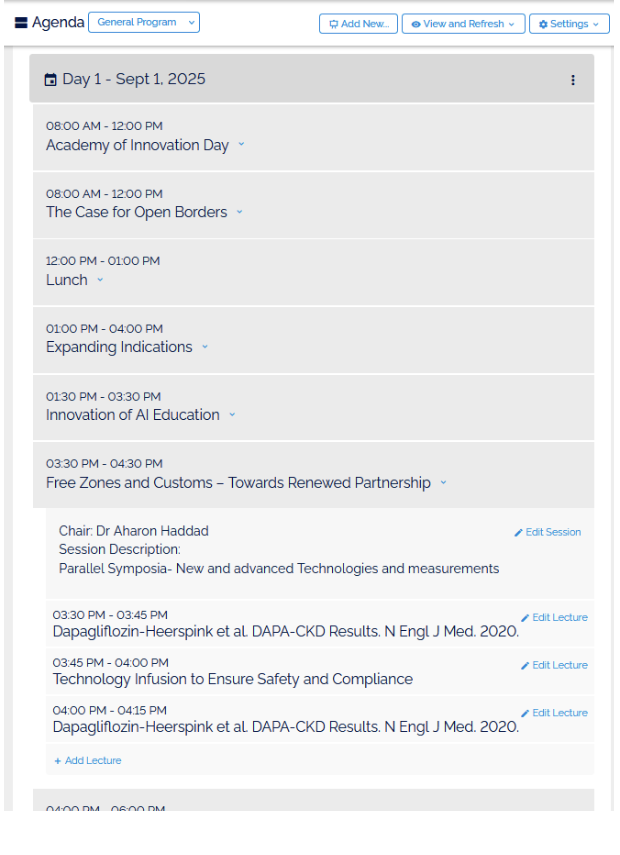Screen dimensions: 620x855
Task: Click the Add Lecture link
Action: (x=92, y=761)
